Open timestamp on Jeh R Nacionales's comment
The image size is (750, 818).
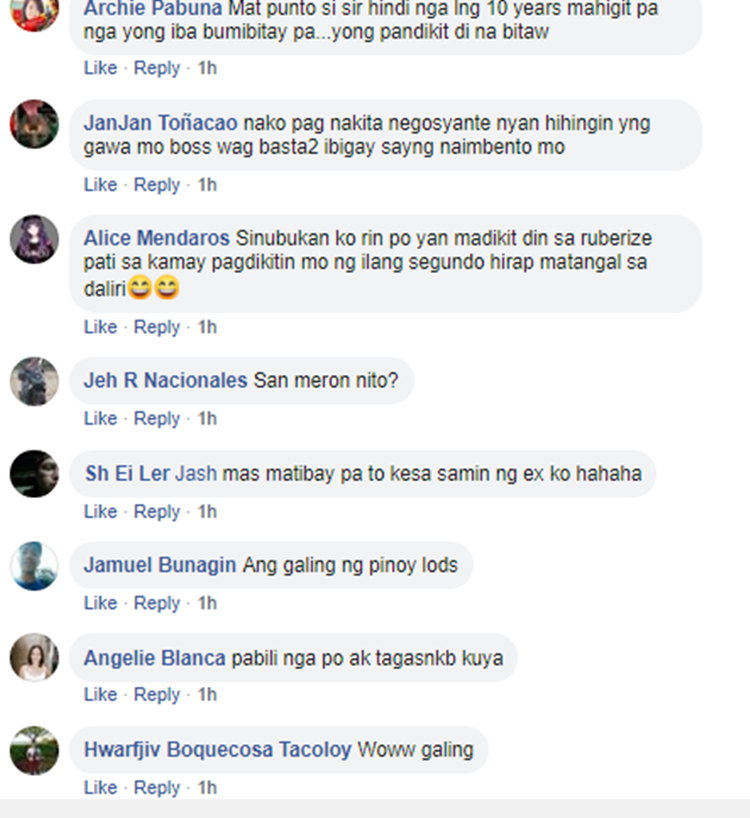pos(207,418)
